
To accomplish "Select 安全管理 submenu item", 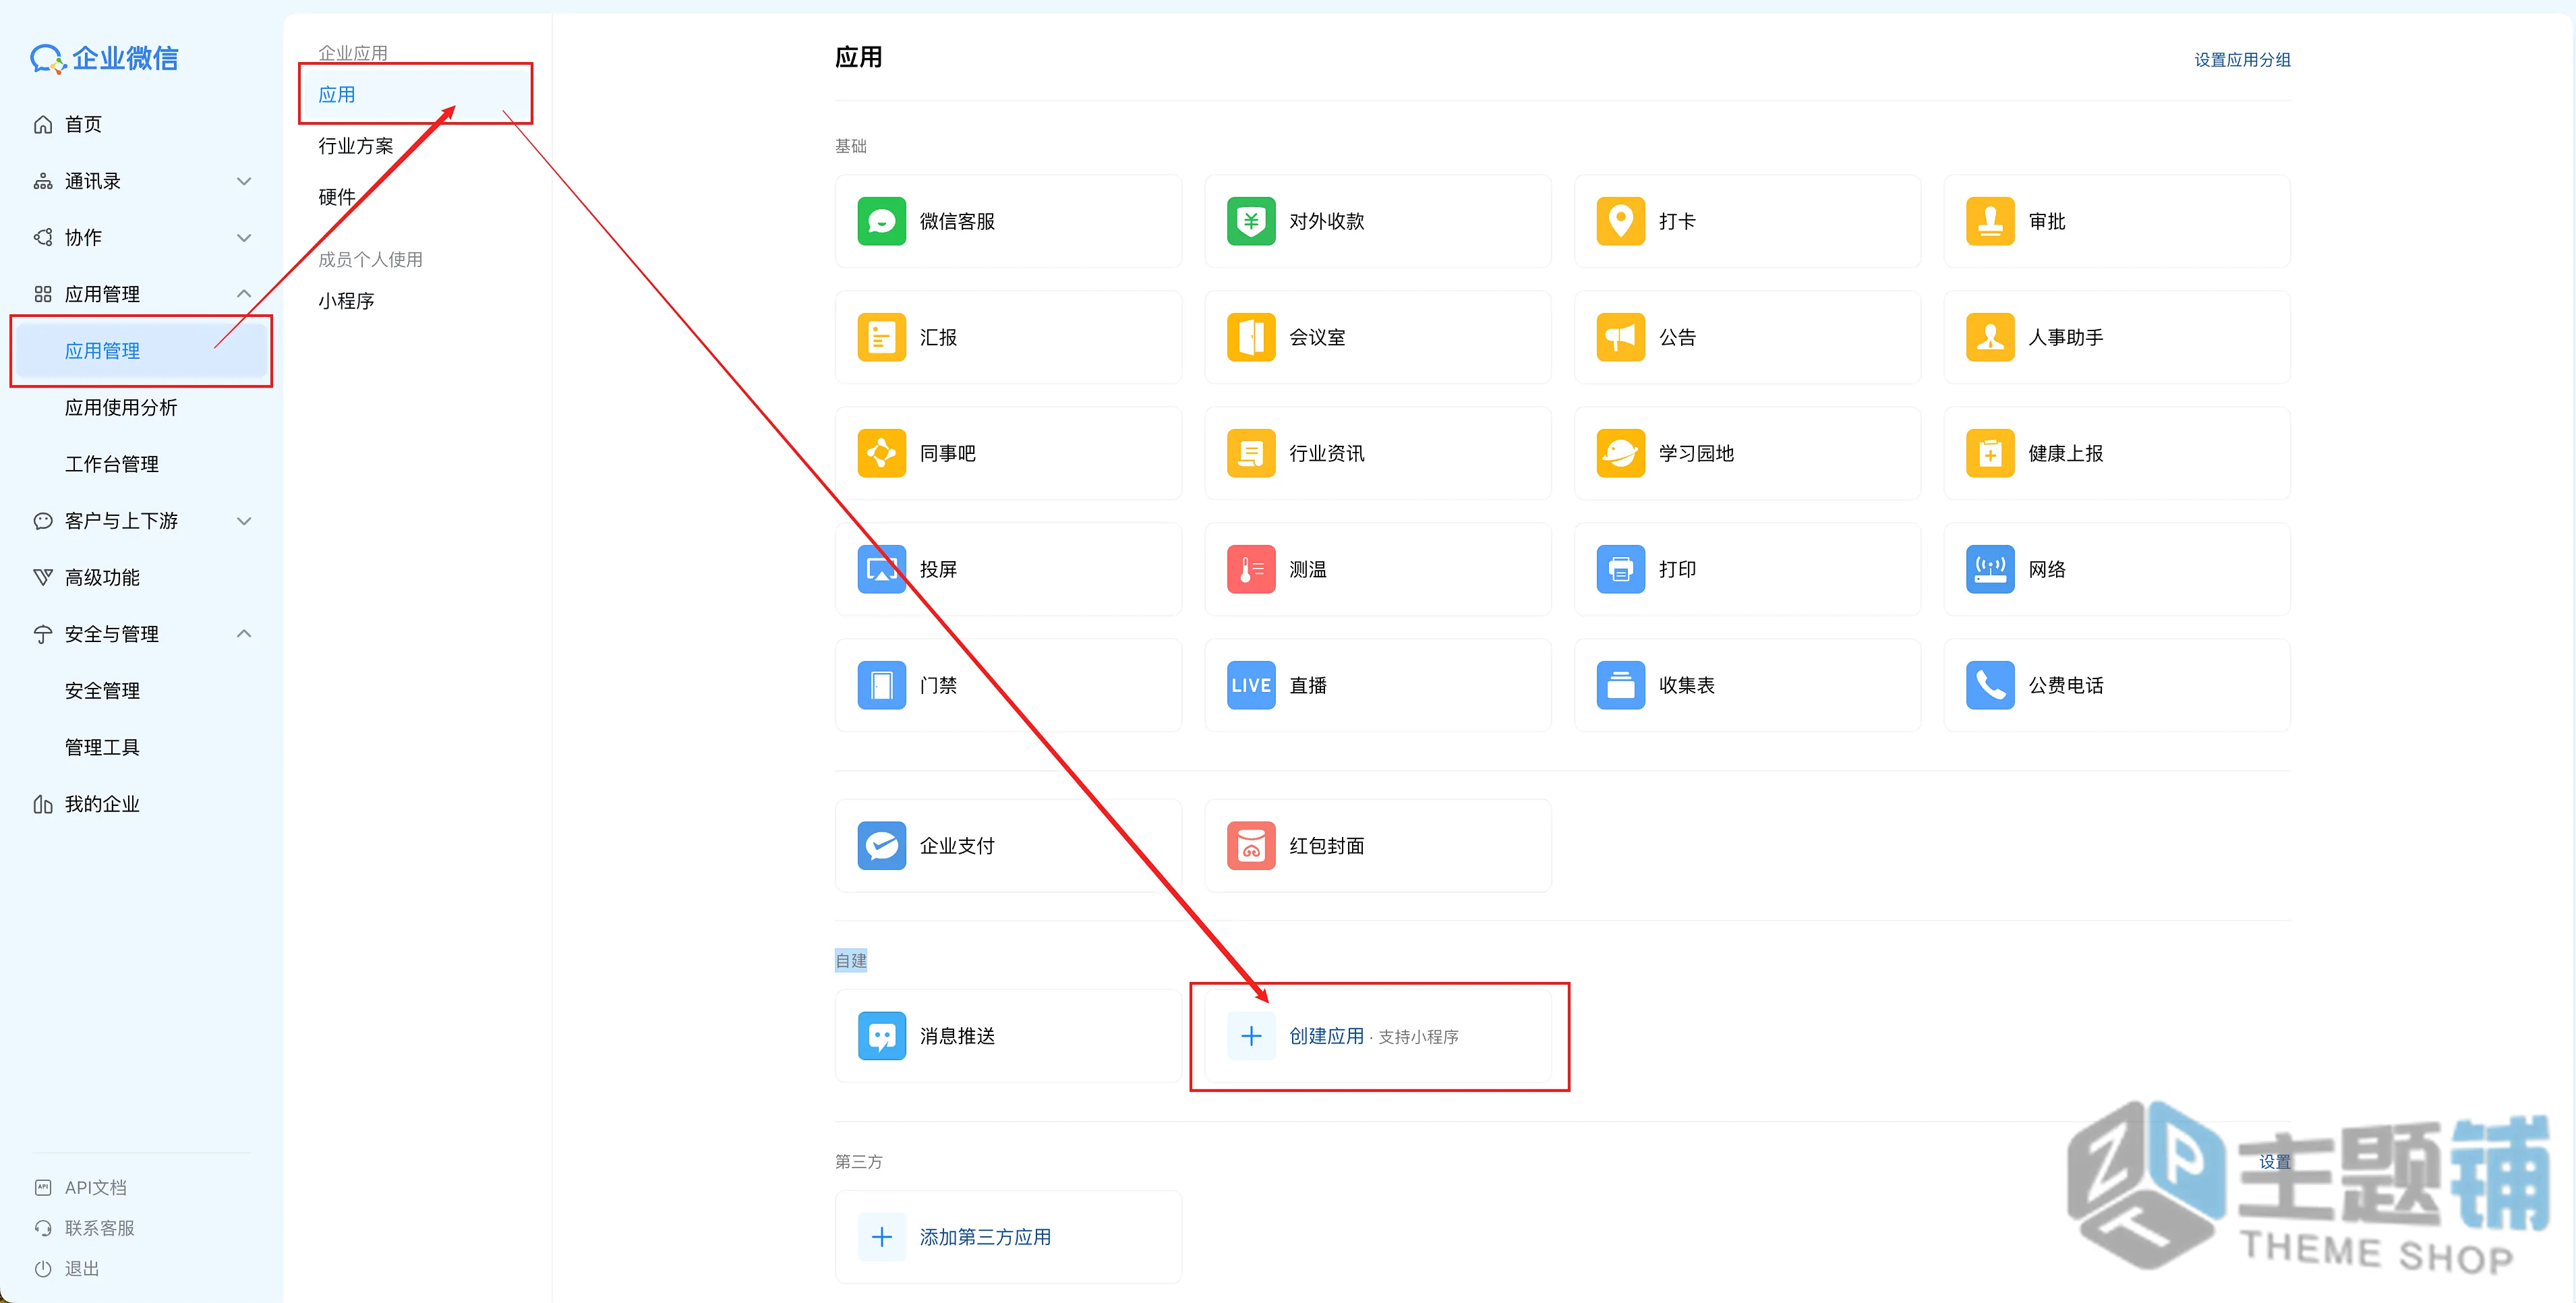I will pyautogui.click(x=102, y=691).
